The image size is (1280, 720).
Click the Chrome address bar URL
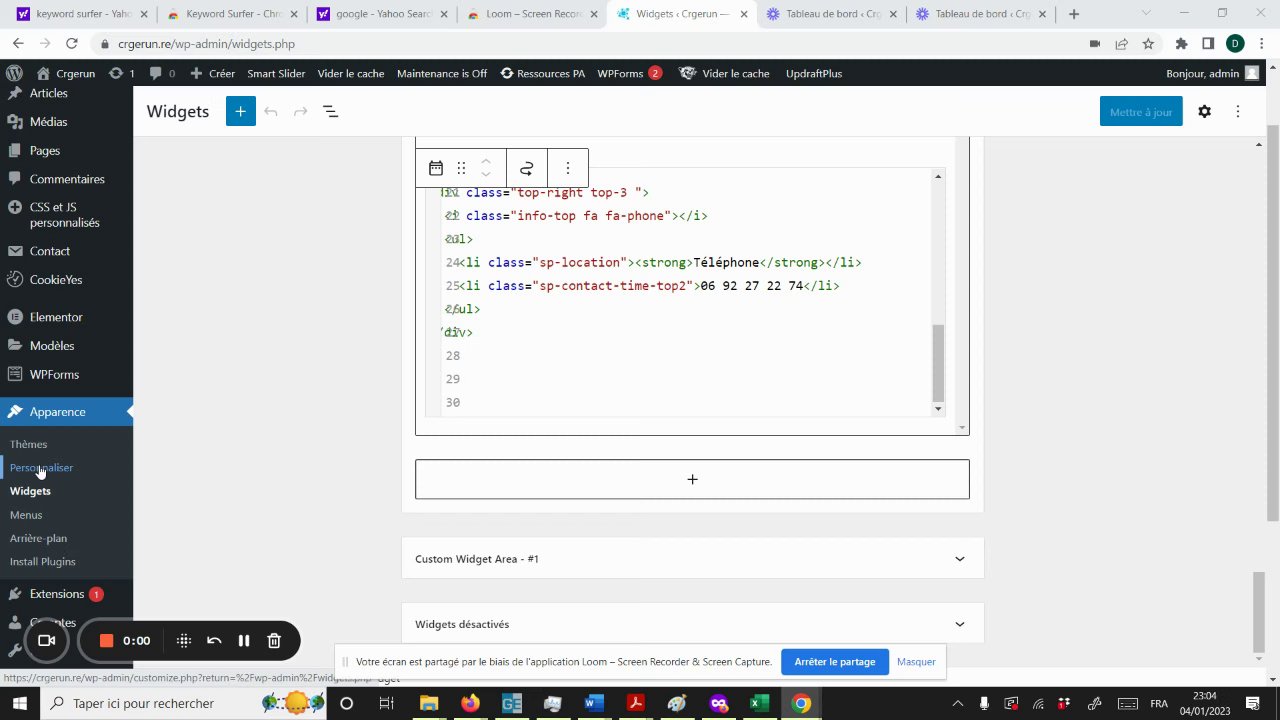[x=206, y=44]
